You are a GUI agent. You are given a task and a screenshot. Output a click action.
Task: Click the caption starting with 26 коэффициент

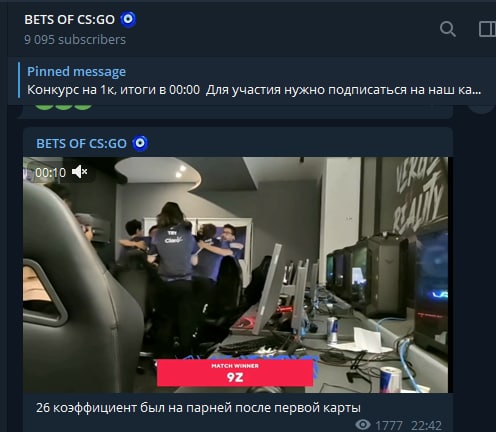(x=198, y=408)
